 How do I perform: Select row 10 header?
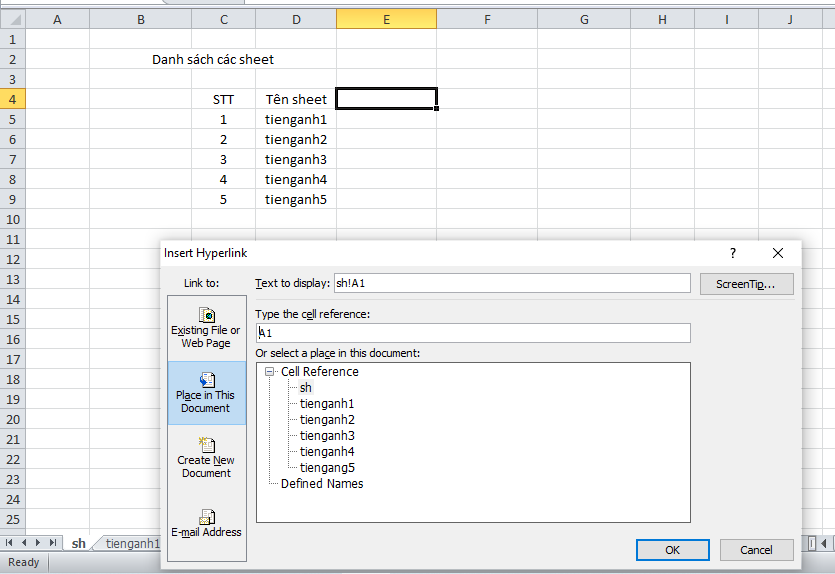[x=13, y=219]
